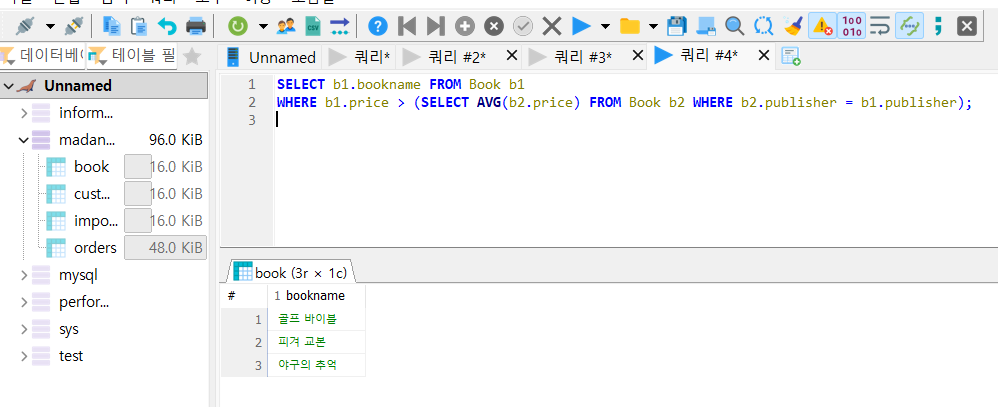Toggle the word wrap icon
The image size is (998, 407).
click(880, 26)
